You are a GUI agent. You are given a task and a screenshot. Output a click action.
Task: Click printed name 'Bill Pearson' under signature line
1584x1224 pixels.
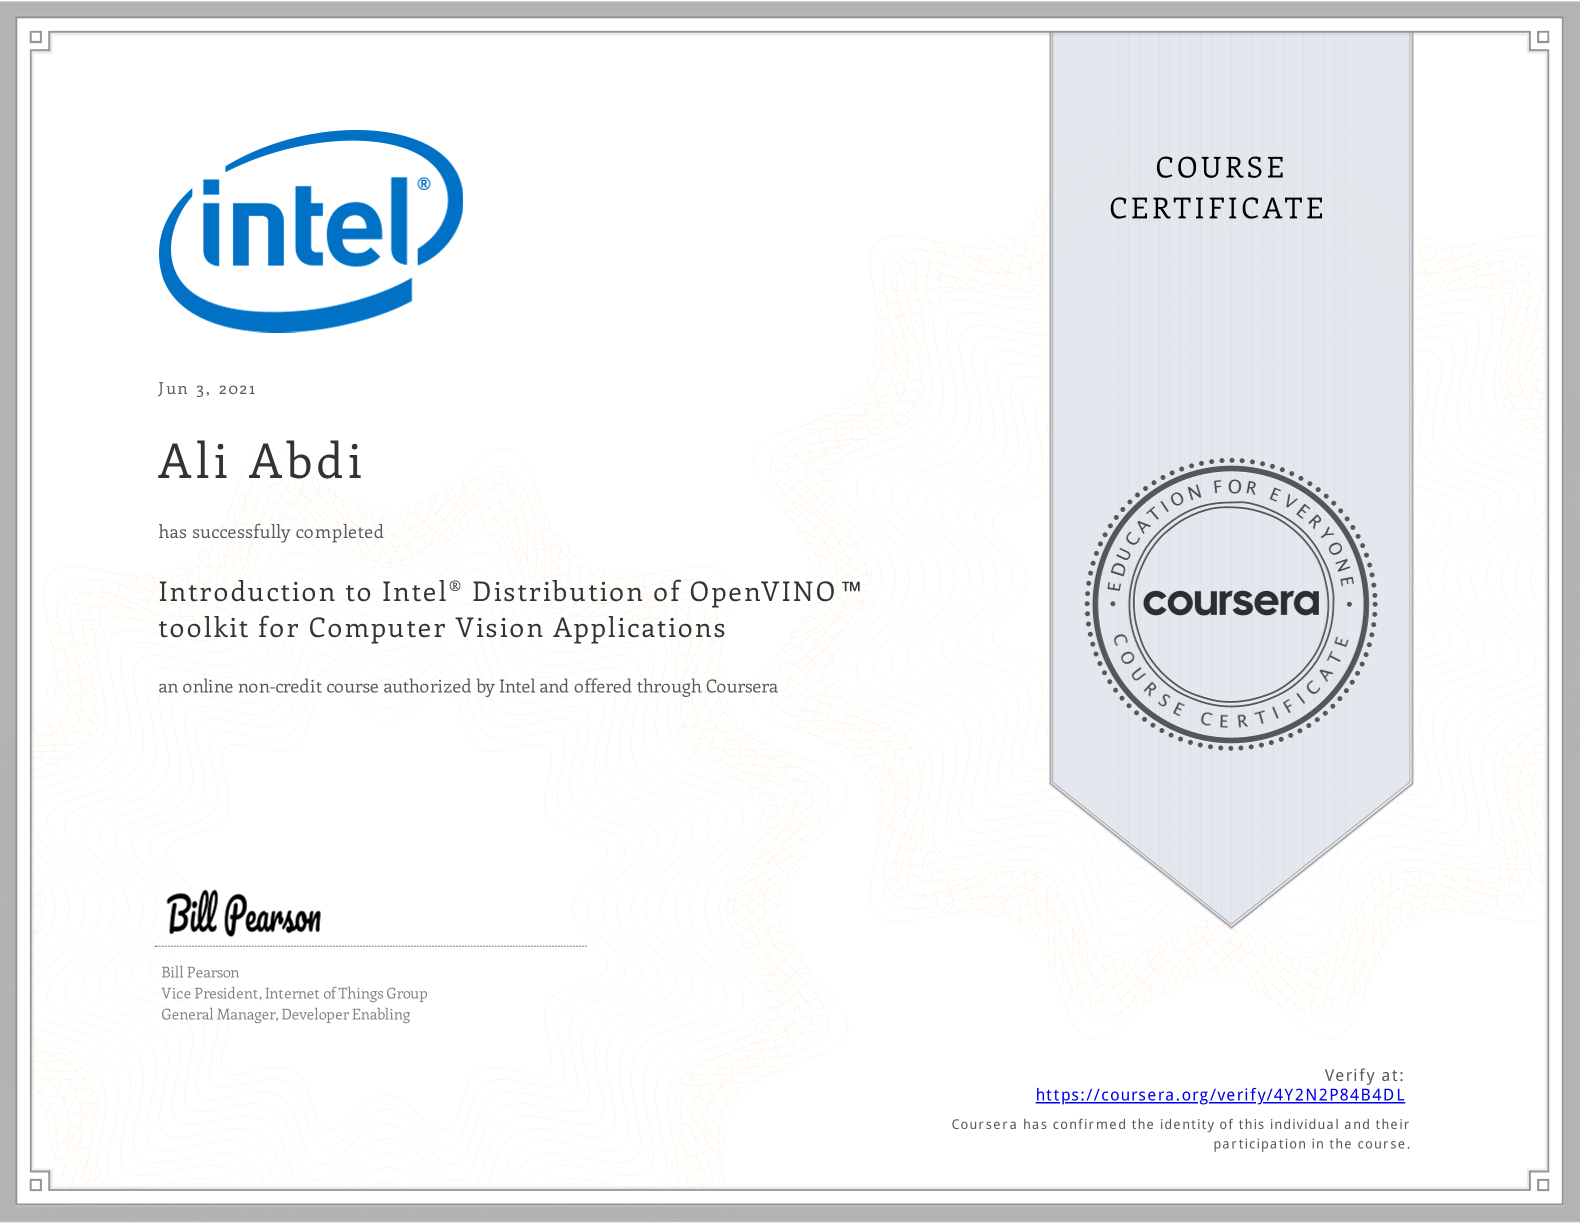pos(200,972)
